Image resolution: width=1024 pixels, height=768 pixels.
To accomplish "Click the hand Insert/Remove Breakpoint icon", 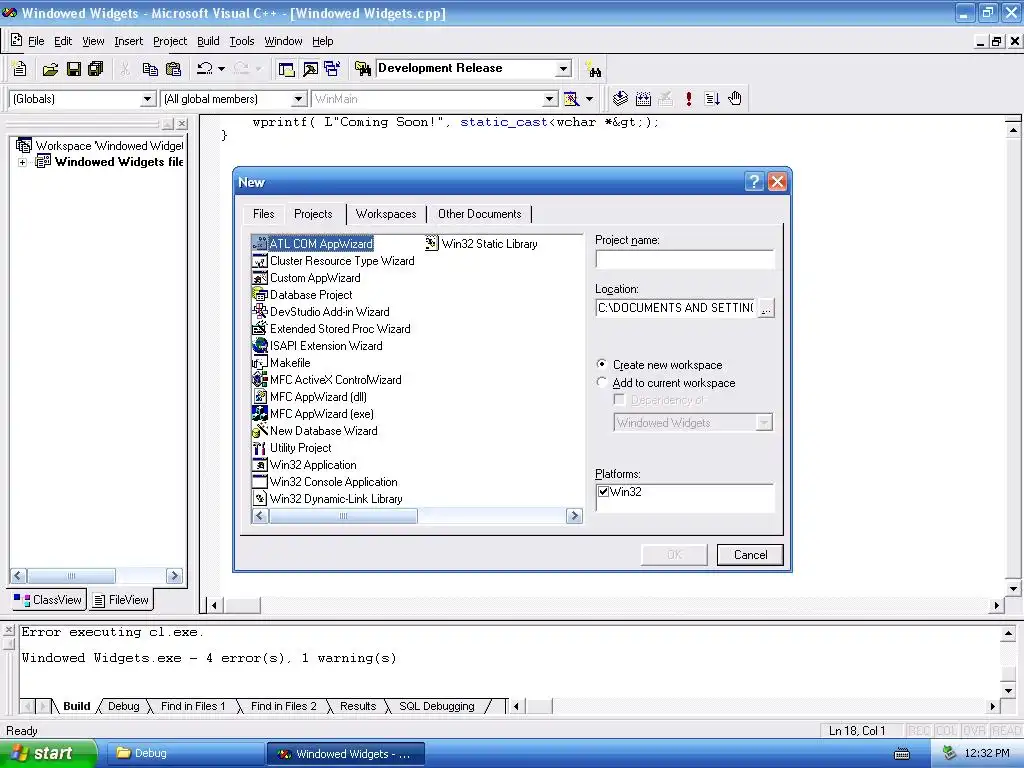I will 735,99.
